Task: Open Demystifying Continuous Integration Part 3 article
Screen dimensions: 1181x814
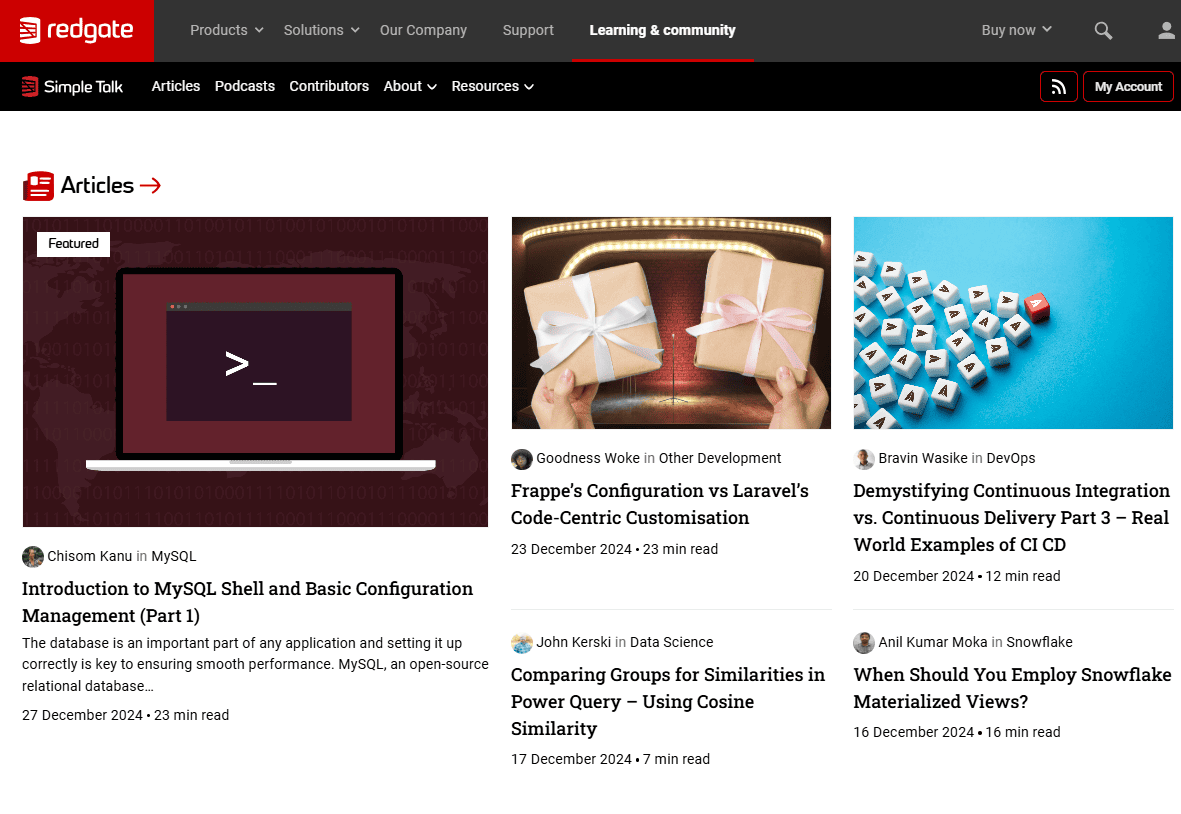Action: pyautogui.click(x=1012, y=518)
